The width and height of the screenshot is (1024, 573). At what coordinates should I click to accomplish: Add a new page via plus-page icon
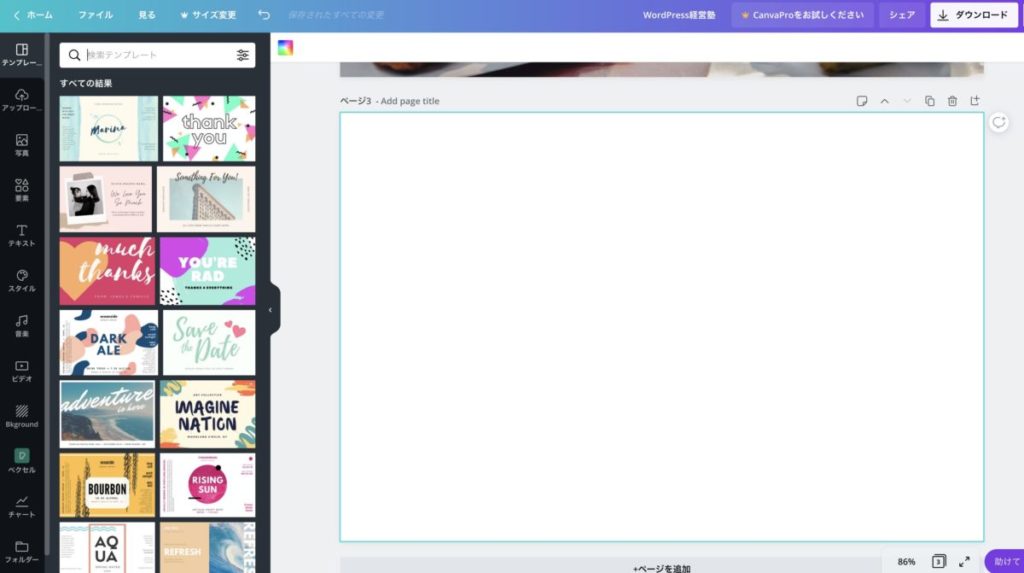click(x=975, y=101)
